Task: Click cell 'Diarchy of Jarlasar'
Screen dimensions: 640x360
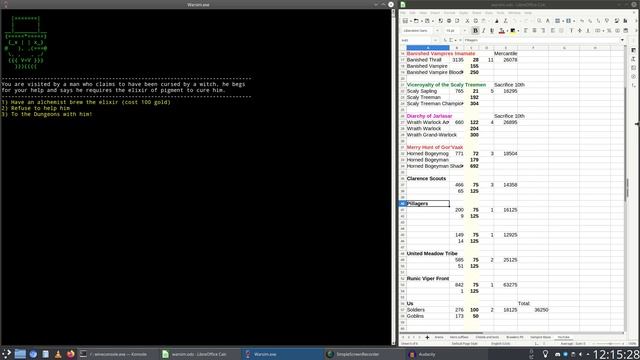Action: [429, 116]
